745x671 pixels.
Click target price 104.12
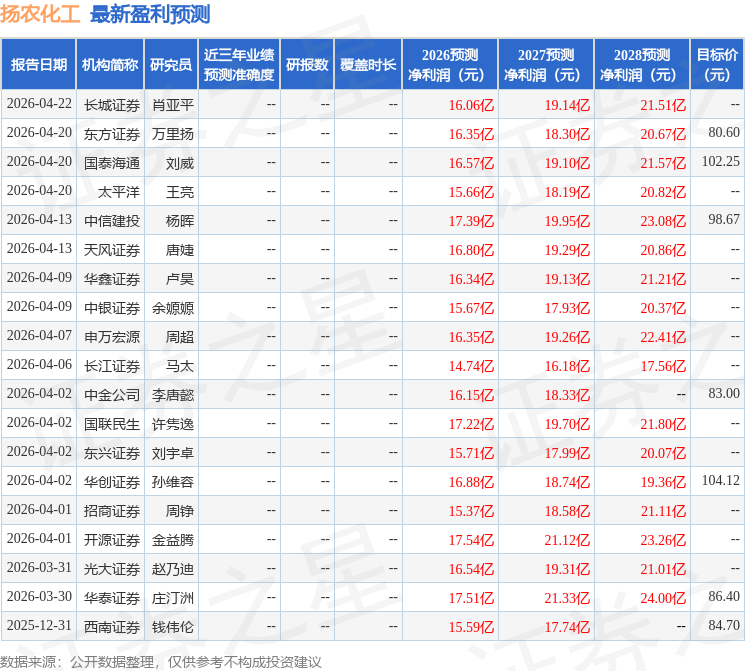click(x=721, y=480)
